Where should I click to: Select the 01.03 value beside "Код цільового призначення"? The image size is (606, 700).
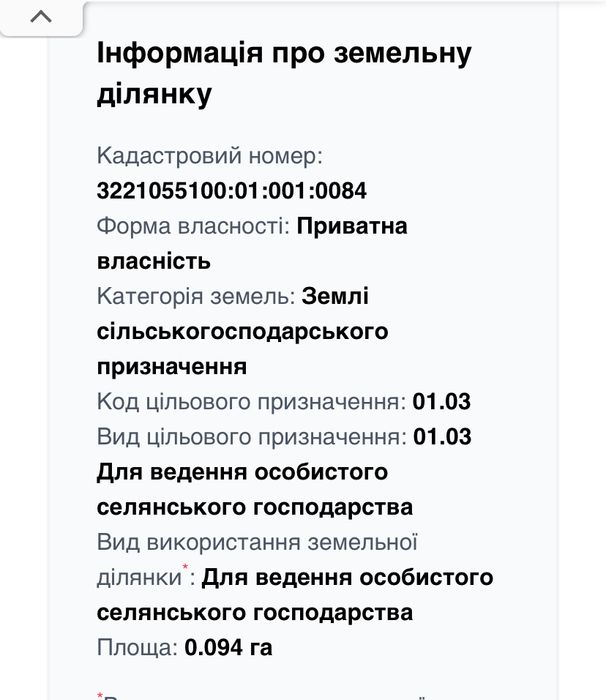coord(442,402)
